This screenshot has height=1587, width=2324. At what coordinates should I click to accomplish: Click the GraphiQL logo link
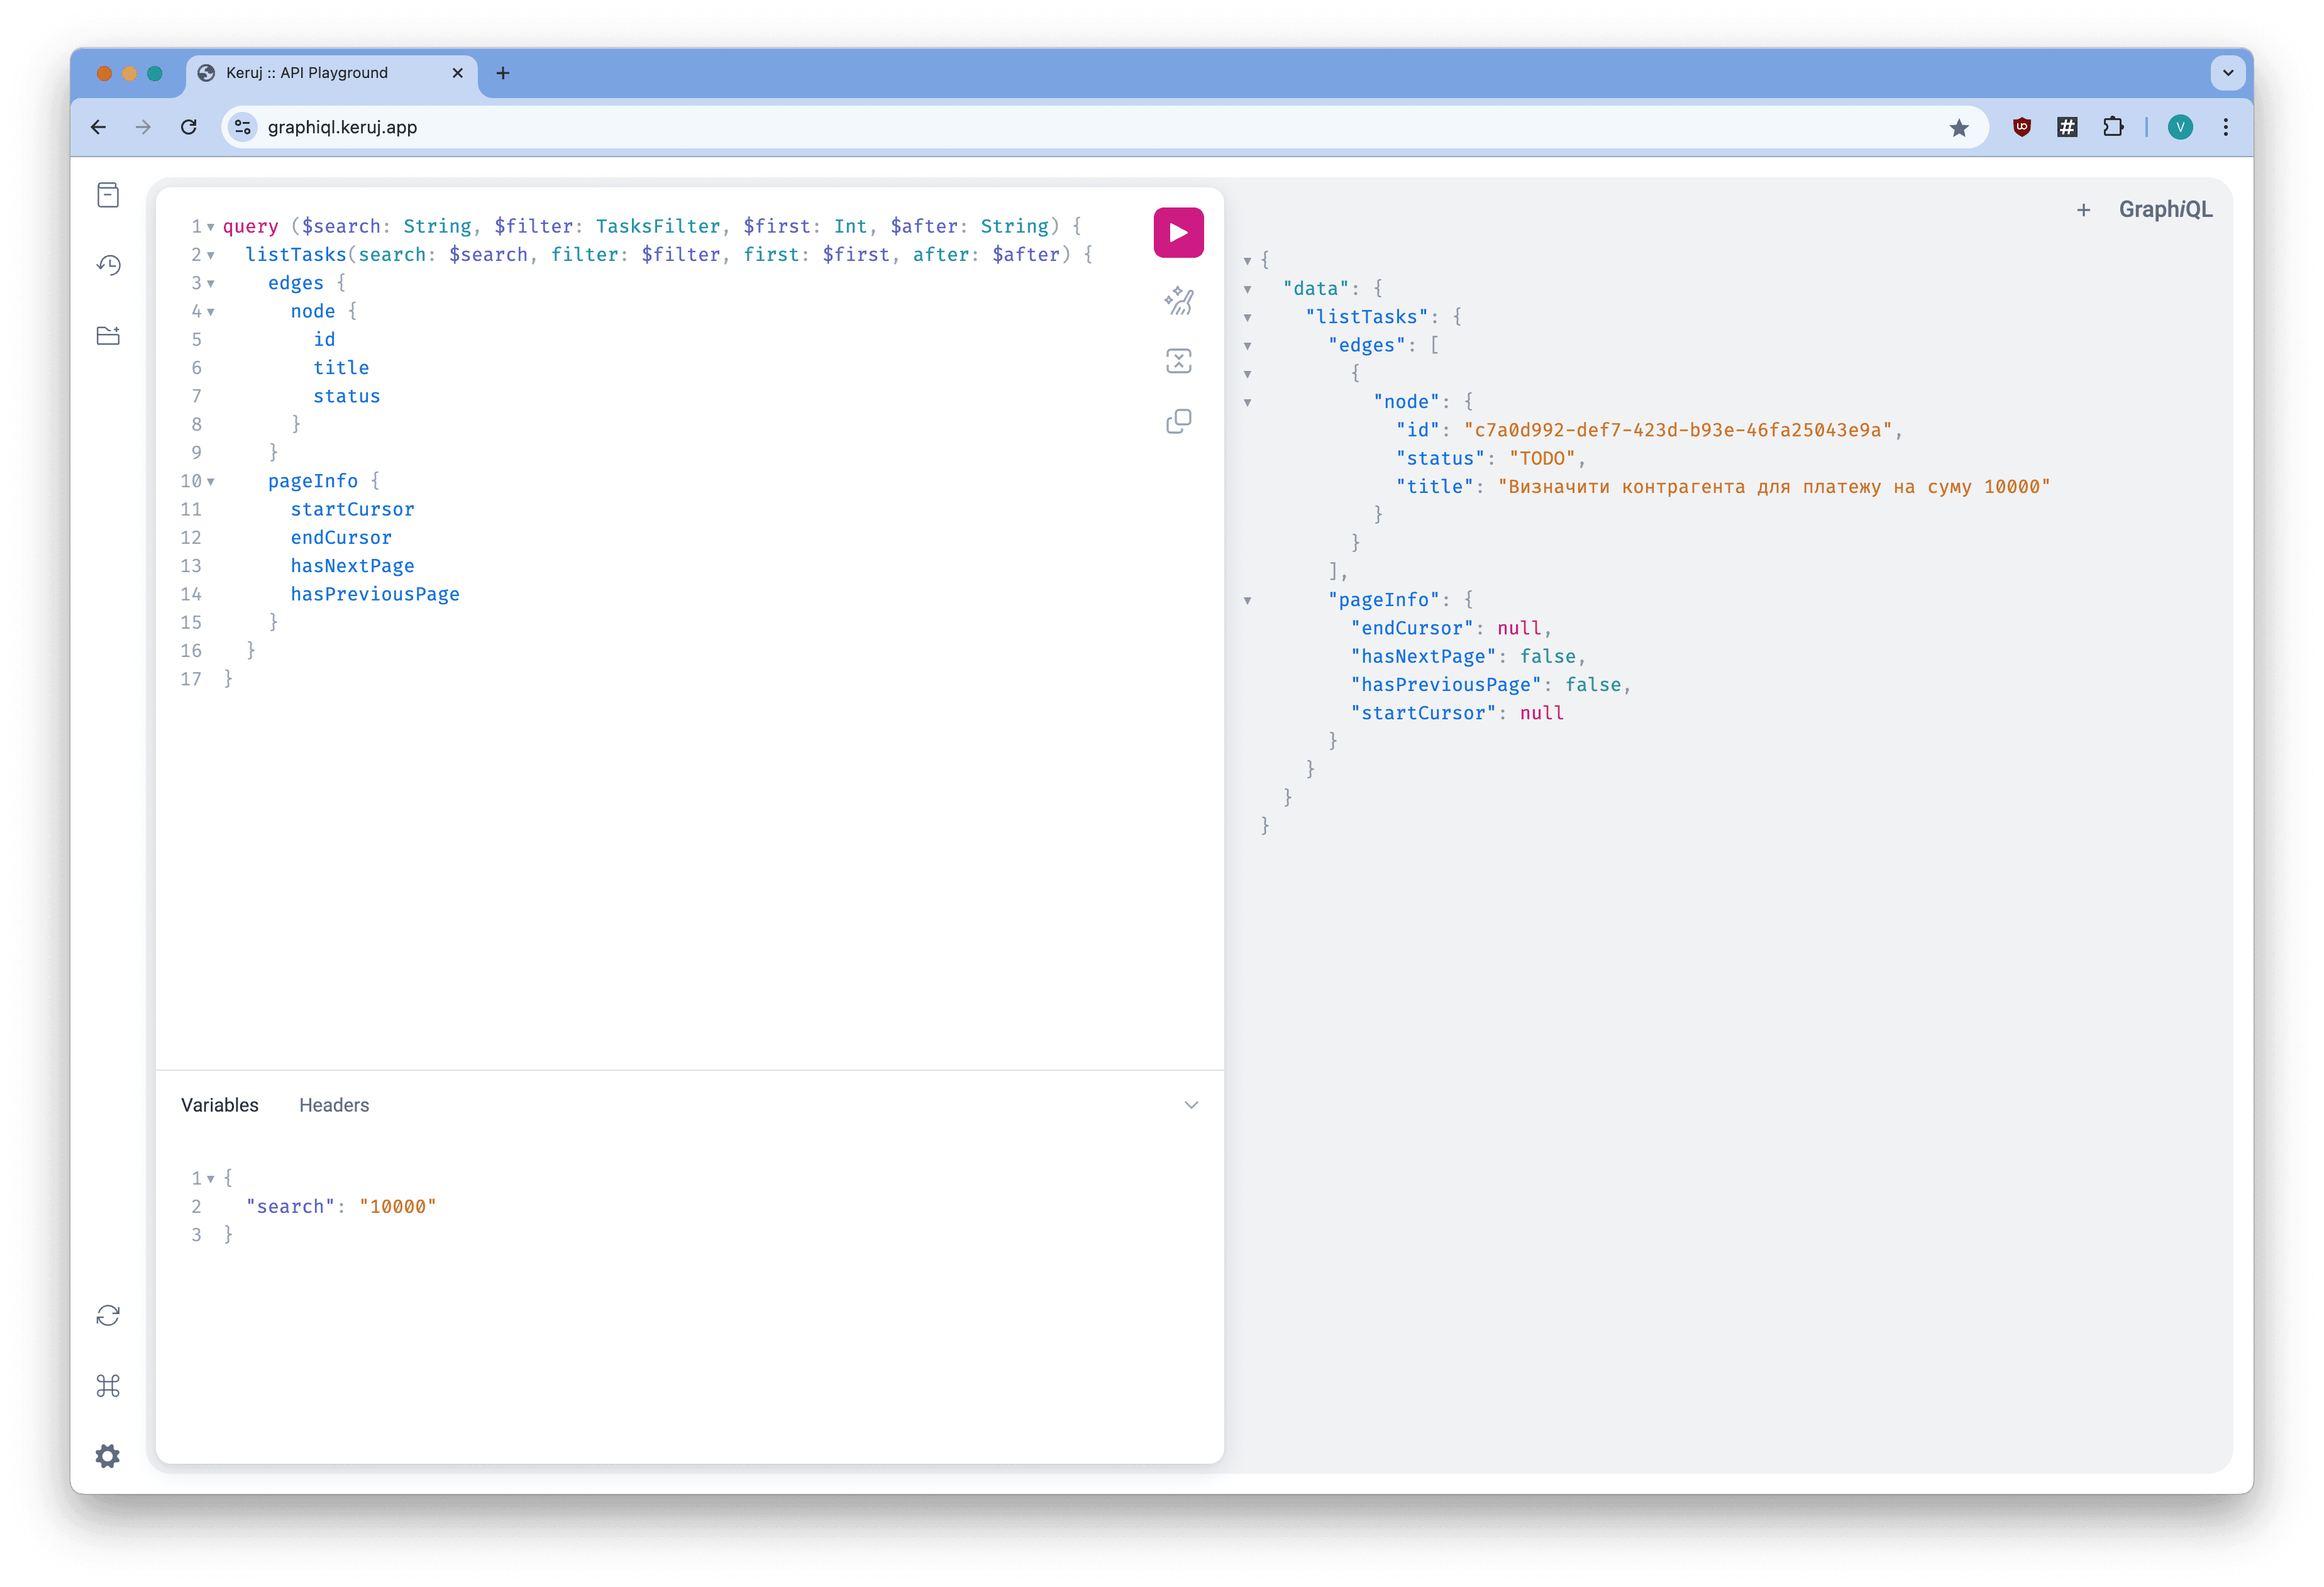coord(2165,210)
